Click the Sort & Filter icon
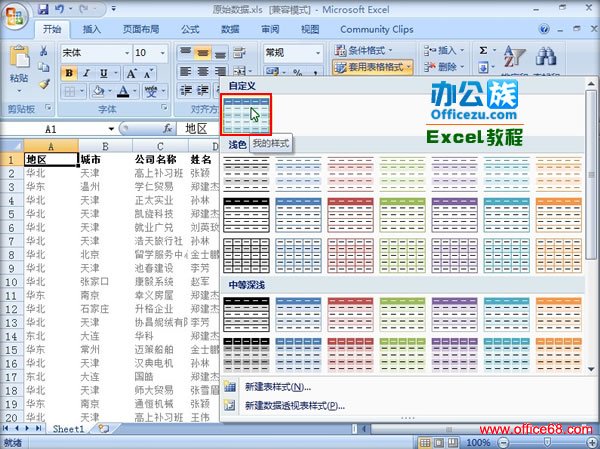 tap(514, 57)
